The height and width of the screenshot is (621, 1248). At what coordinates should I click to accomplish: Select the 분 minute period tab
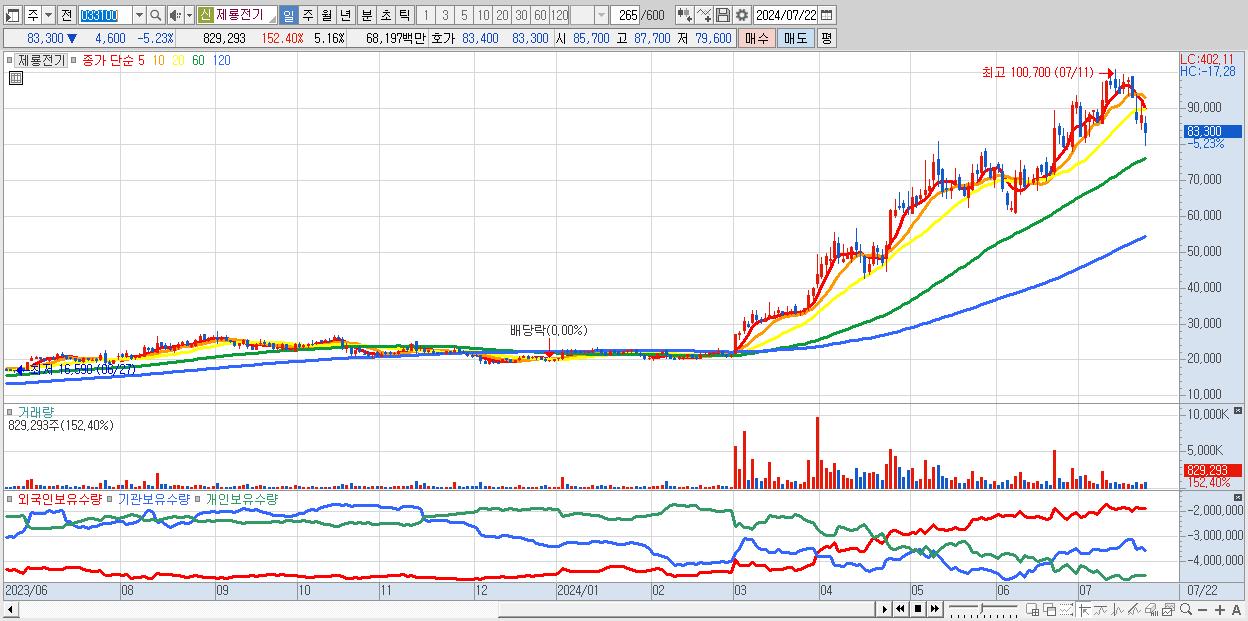[x=365, y=15]
